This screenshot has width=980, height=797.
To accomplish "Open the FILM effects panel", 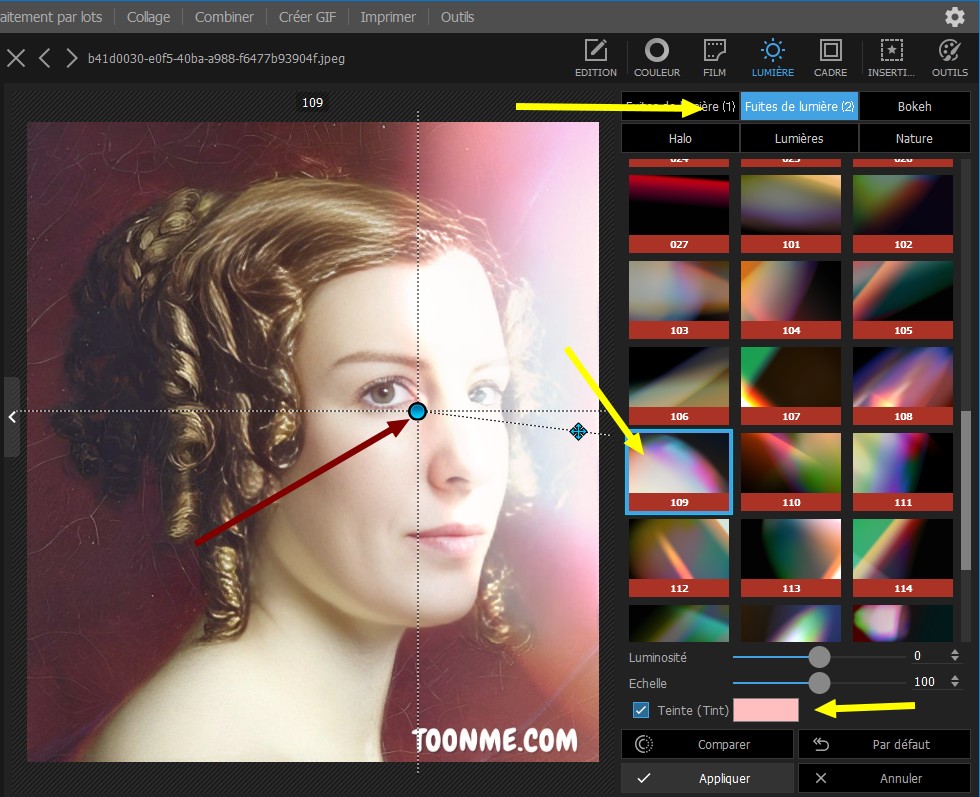I will [714, 58].
